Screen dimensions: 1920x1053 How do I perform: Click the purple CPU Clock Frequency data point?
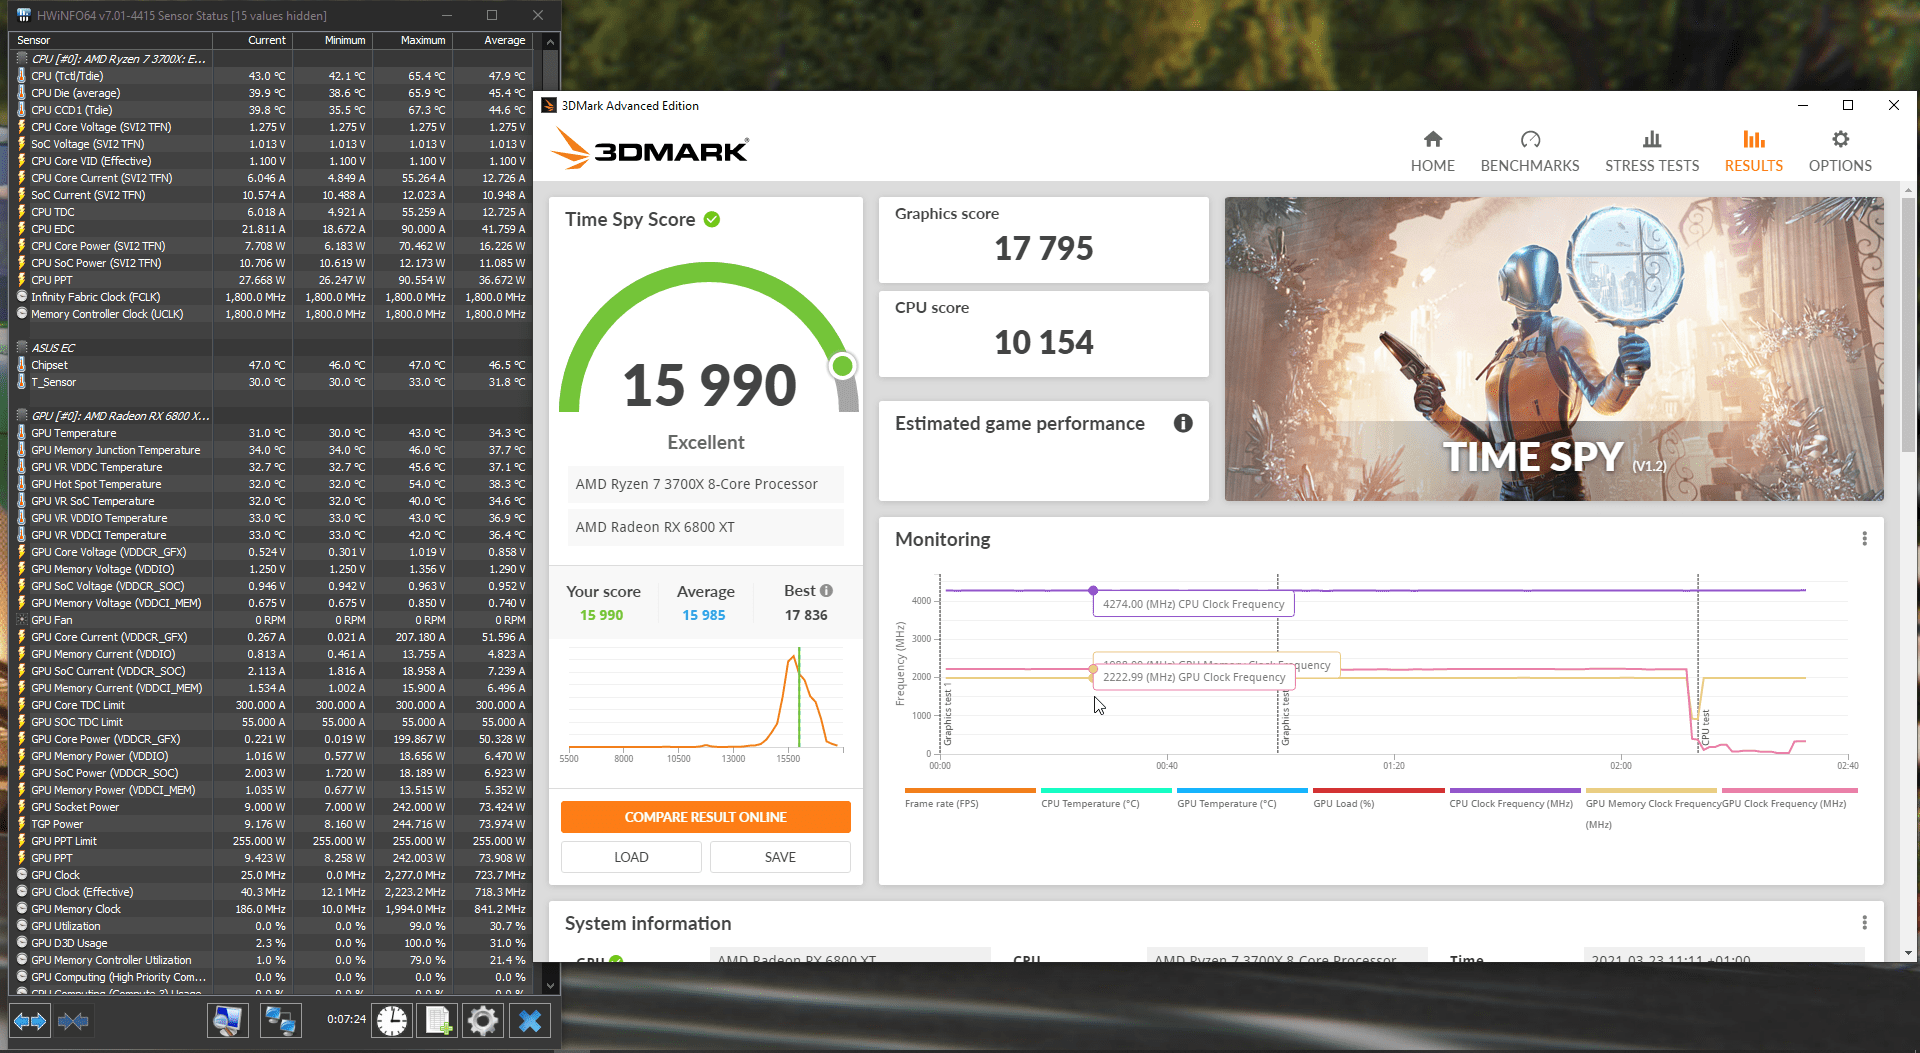1093,590
